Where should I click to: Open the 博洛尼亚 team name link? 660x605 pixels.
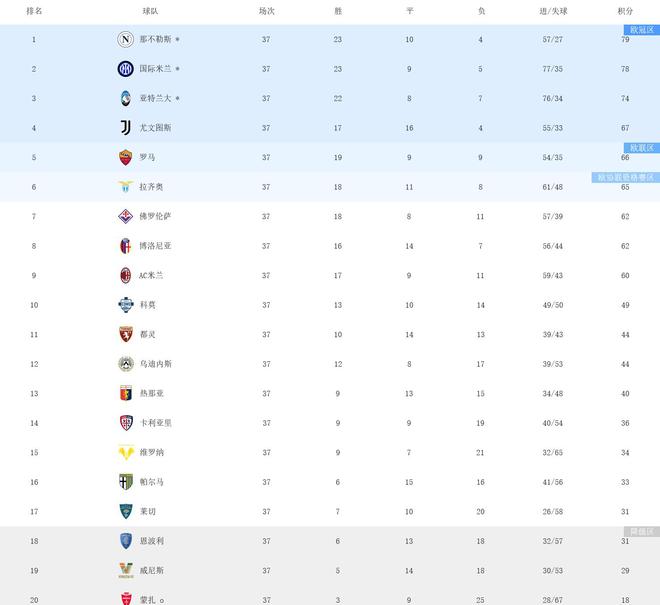[x=155, y=246]
